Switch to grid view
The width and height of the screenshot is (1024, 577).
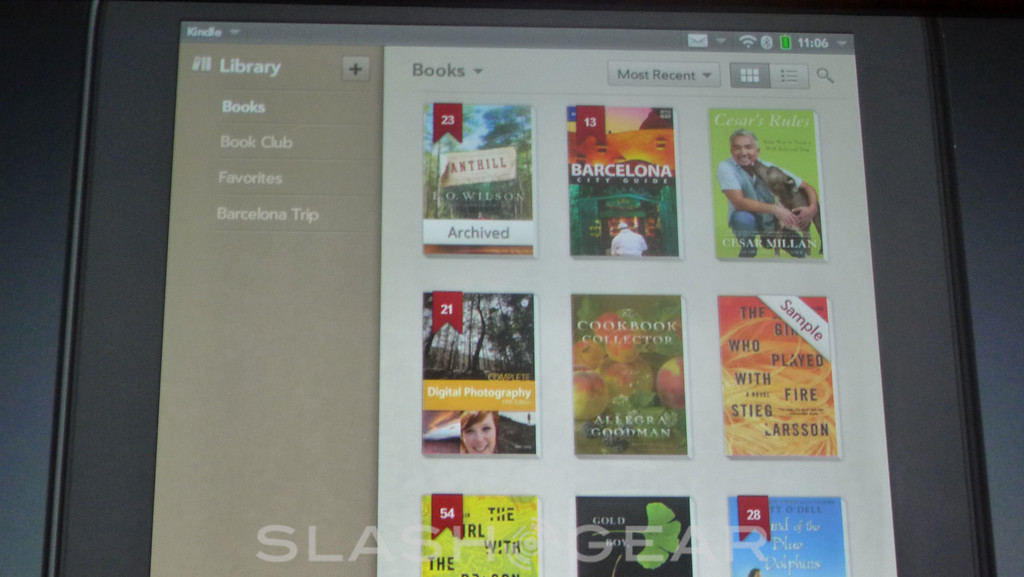click(749, 75)
